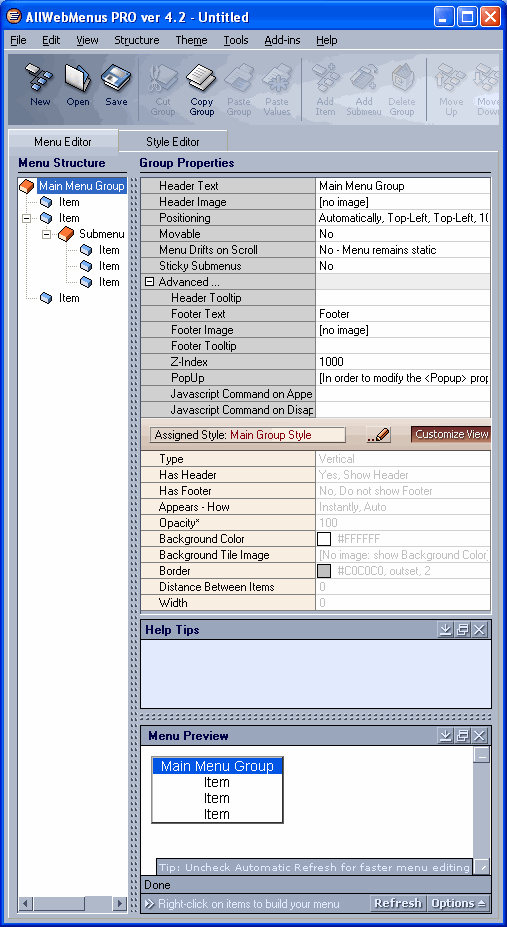
Task: Click the Has Header property row
Action: coord(316,475)
